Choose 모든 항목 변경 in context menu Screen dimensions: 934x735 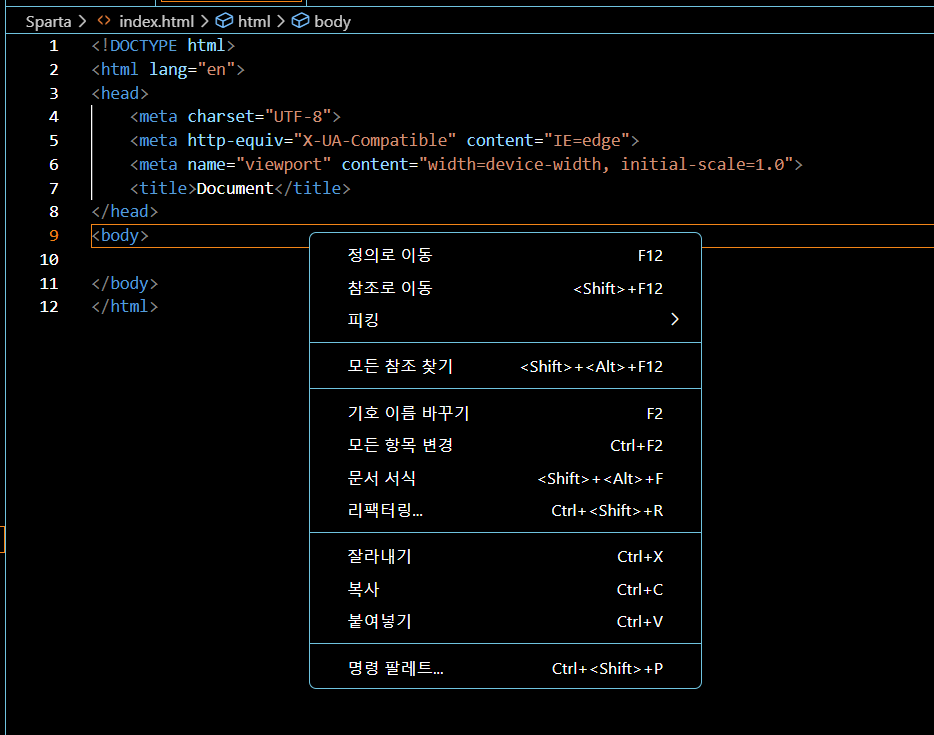pyautogui.click(x=505, y=446)
